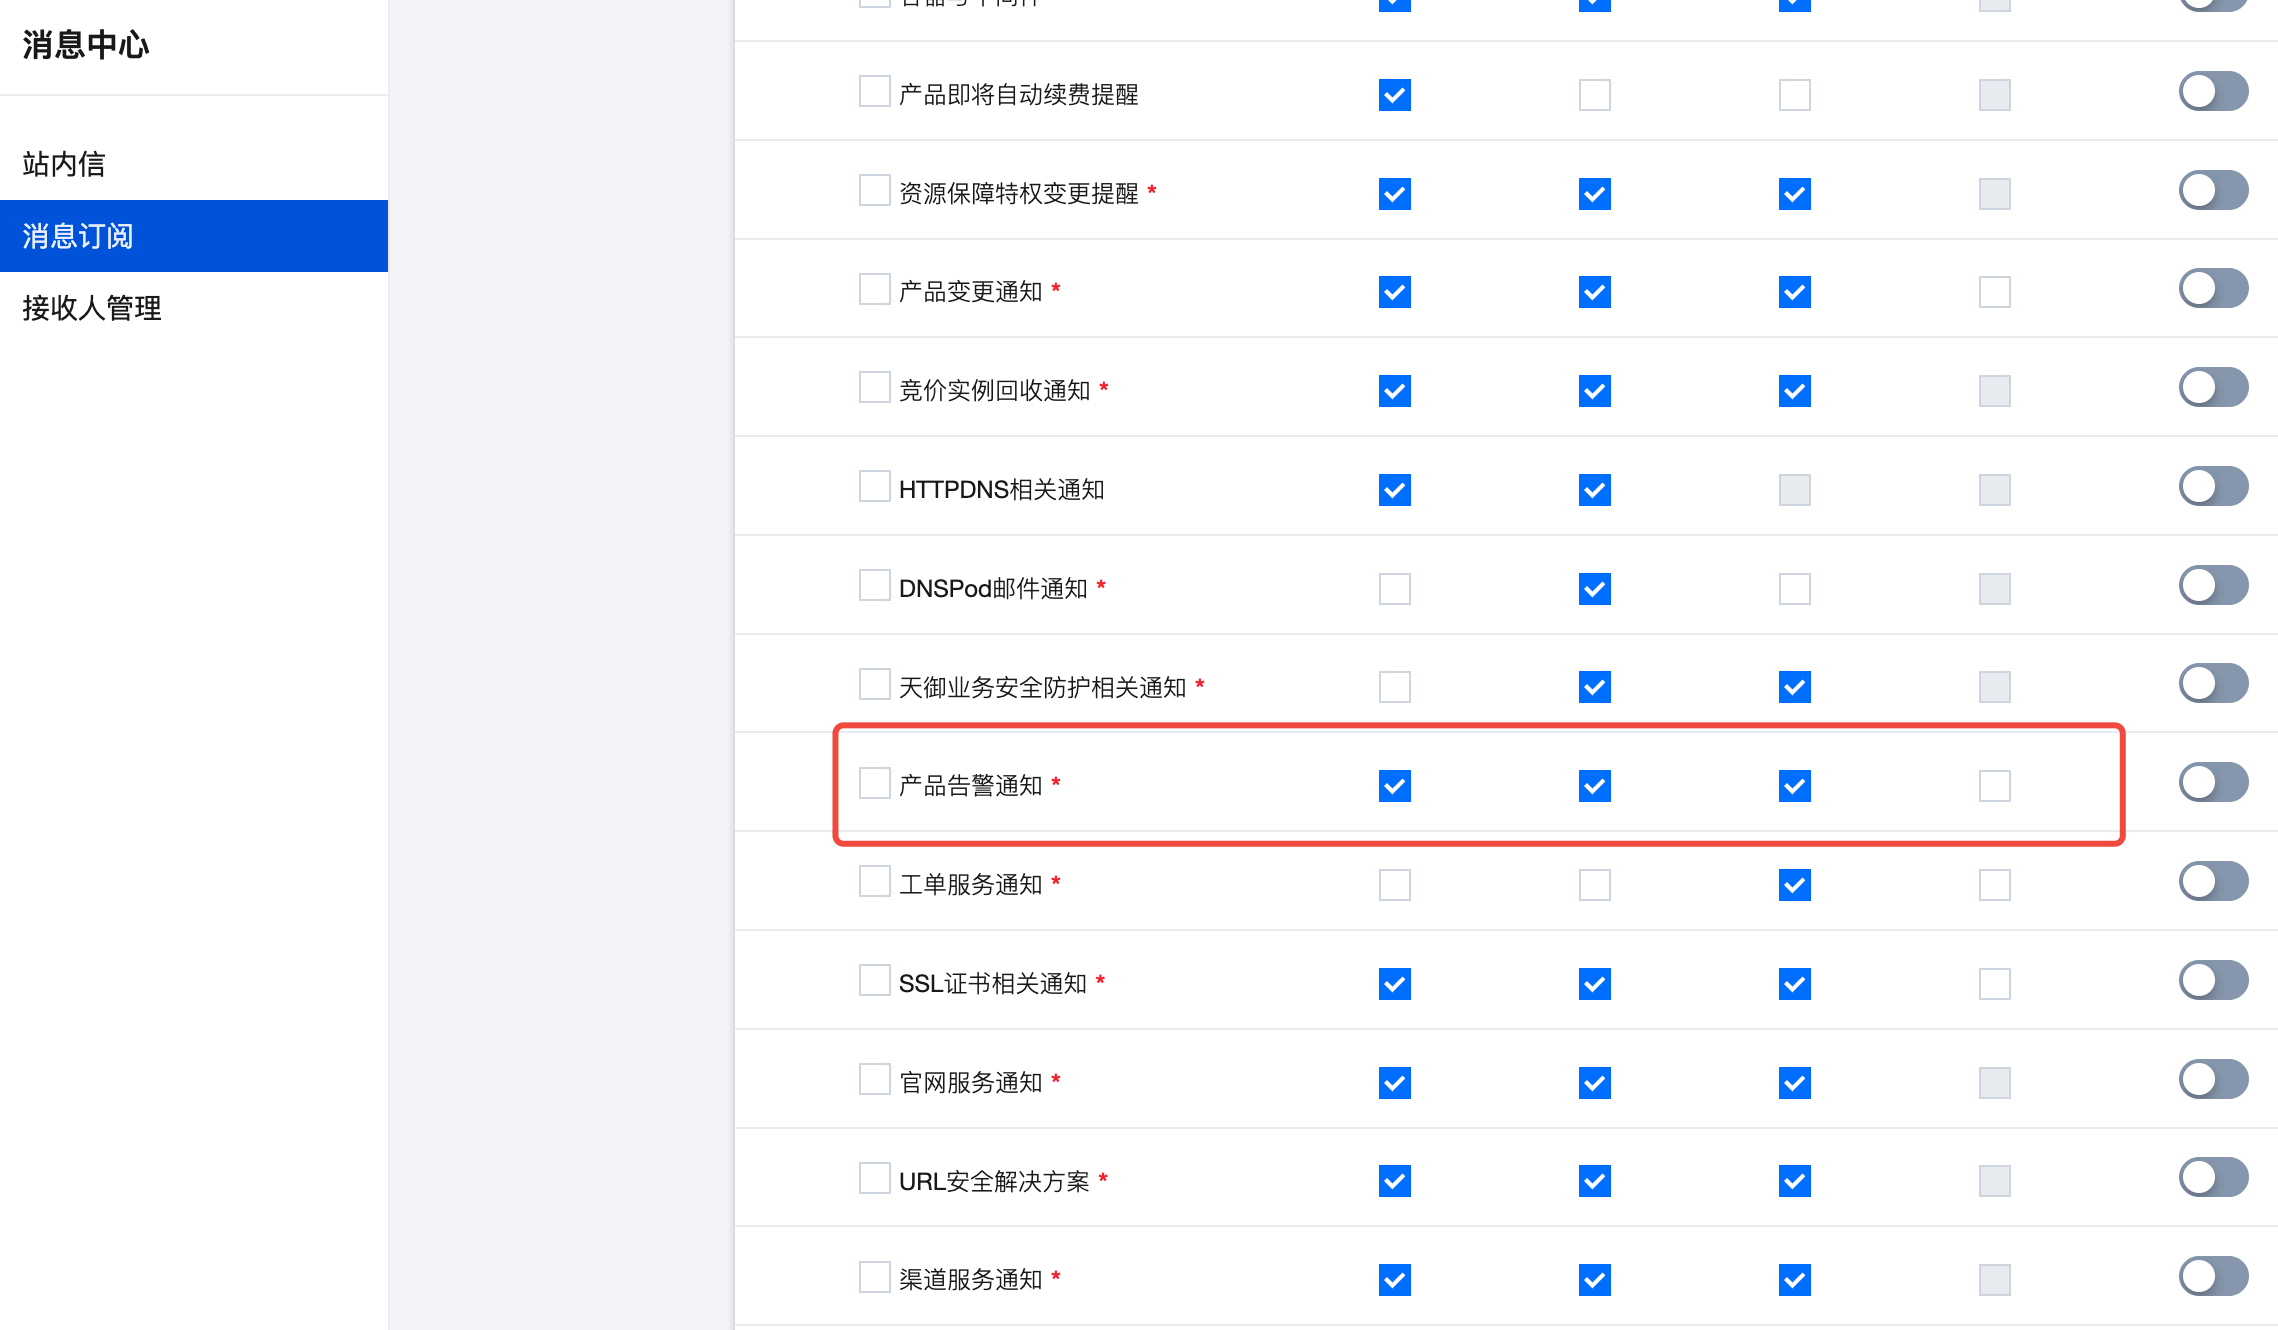Uncheck the second channel checkbox for 竞价实例回收通知
The height and width of the screenshot is (1330, 2278).
[1594, 391]
